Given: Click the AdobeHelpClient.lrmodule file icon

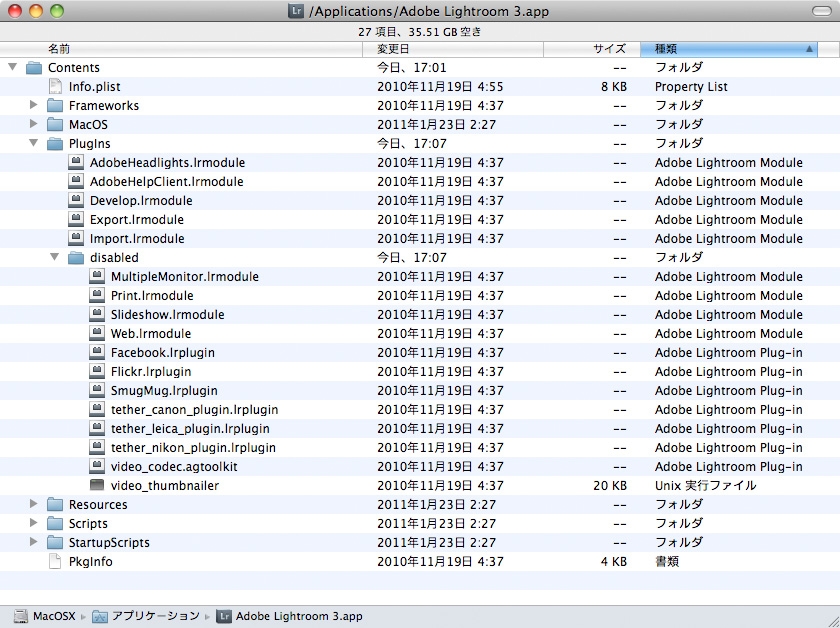Looking at the screenshot, I should pyautogui.click(x=76, y=181).
